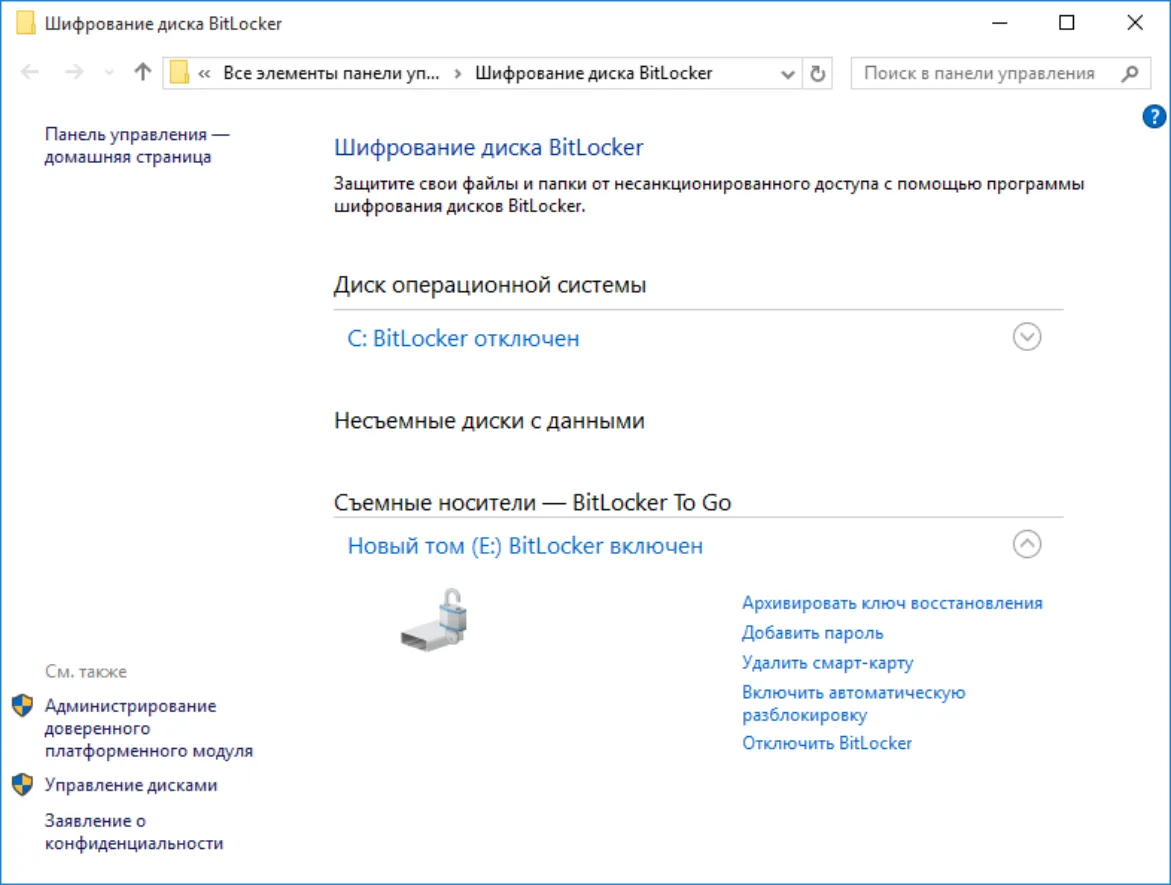Click the 'Поиск в панели управления' search field
The height and width of the screenshot is (885, 1171).
(1000, 73)
